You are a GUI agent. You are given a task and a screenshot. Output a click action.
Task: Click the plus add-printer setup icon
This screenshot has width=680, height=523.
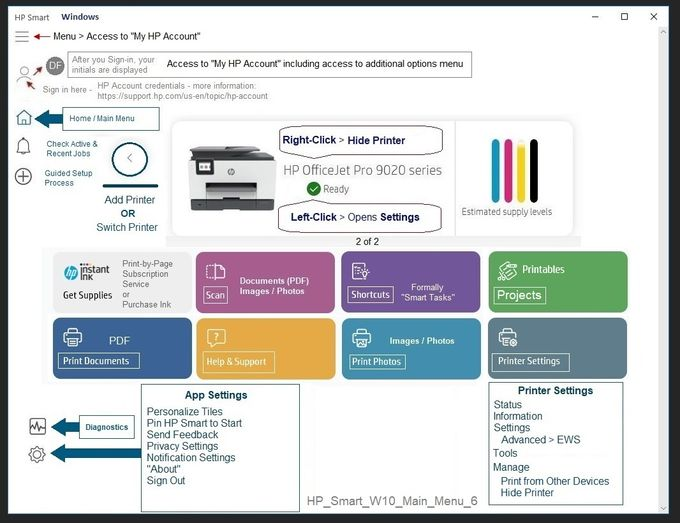(23, 177)
